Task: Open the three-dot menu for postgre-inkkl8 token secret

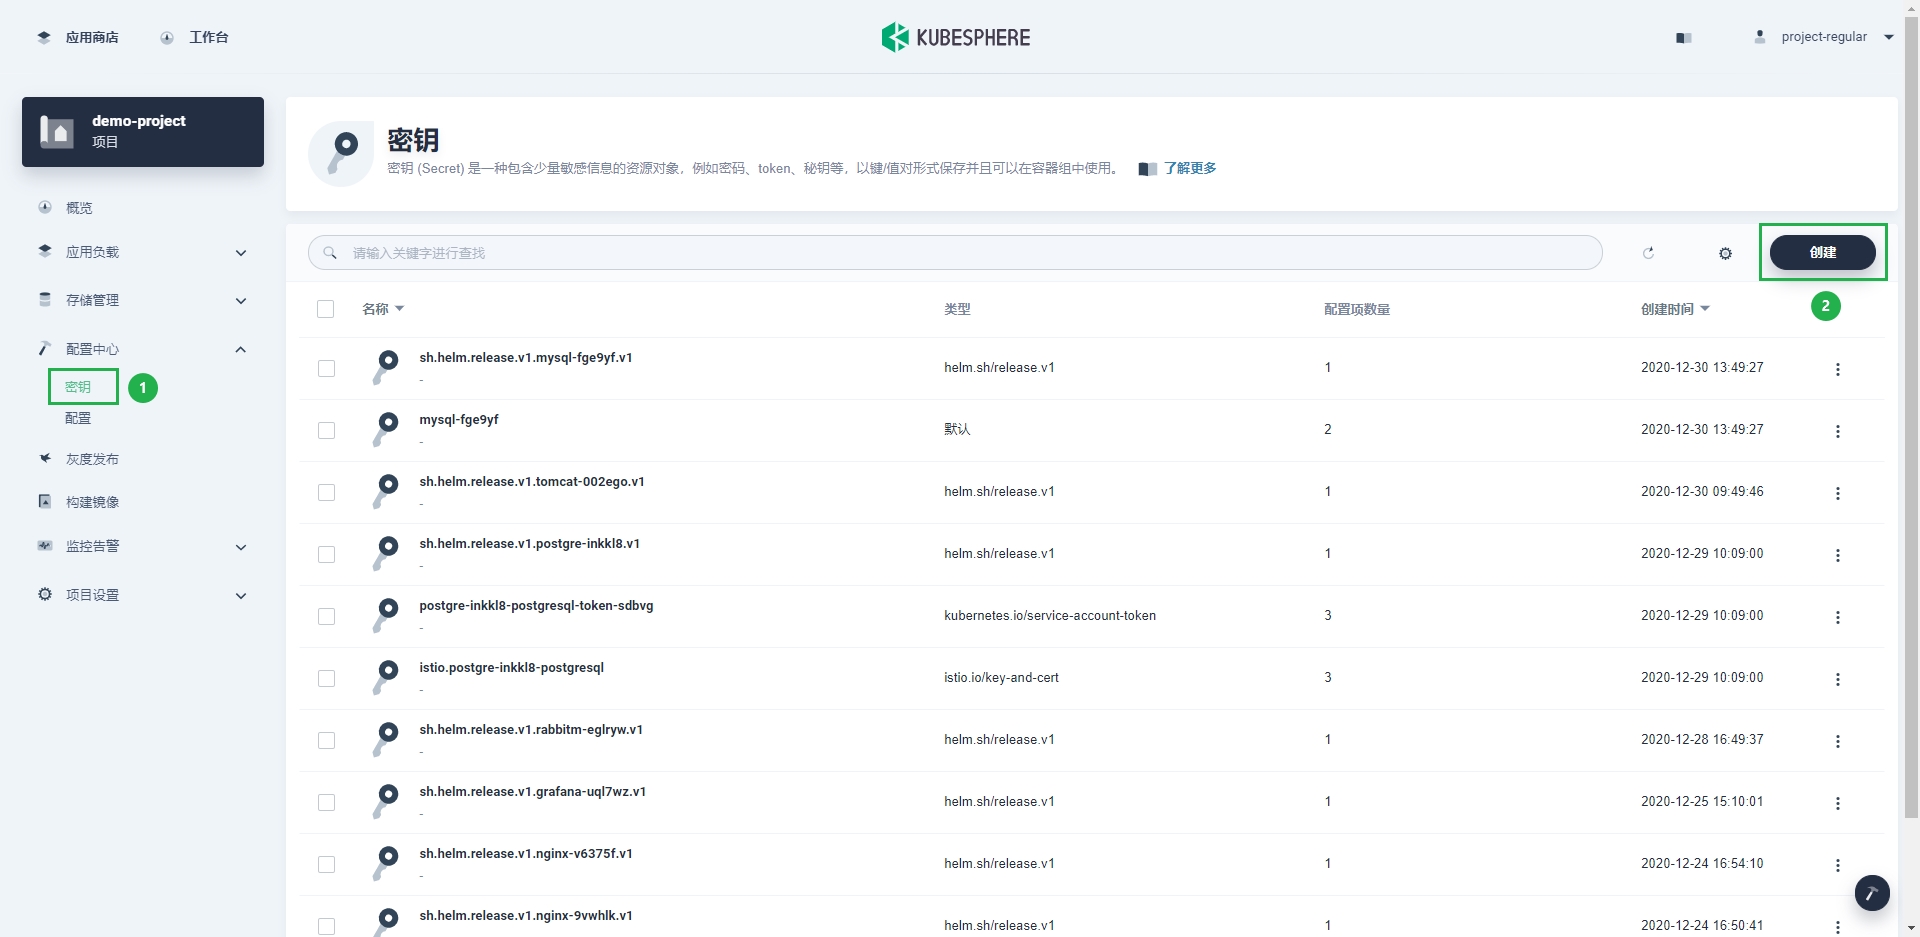Action: (1839, 618)
